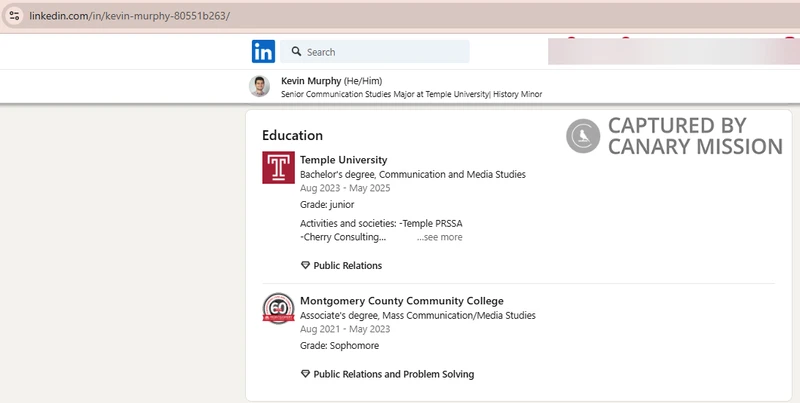Click the -Cherry Consulting... text

pos(343,237)
